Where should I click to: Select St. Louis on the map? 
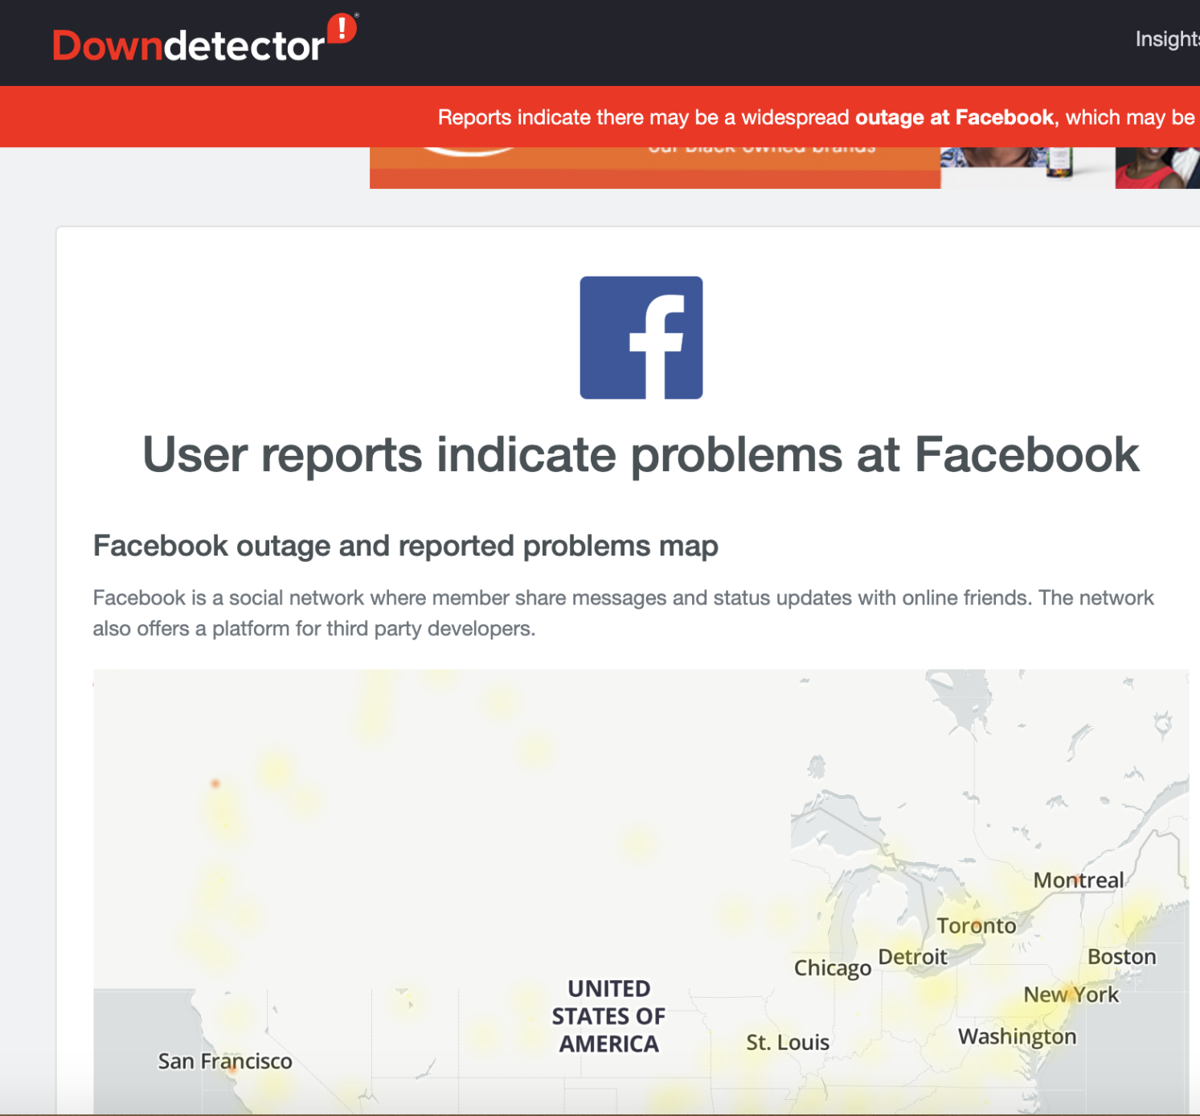tap(787, 1043)
